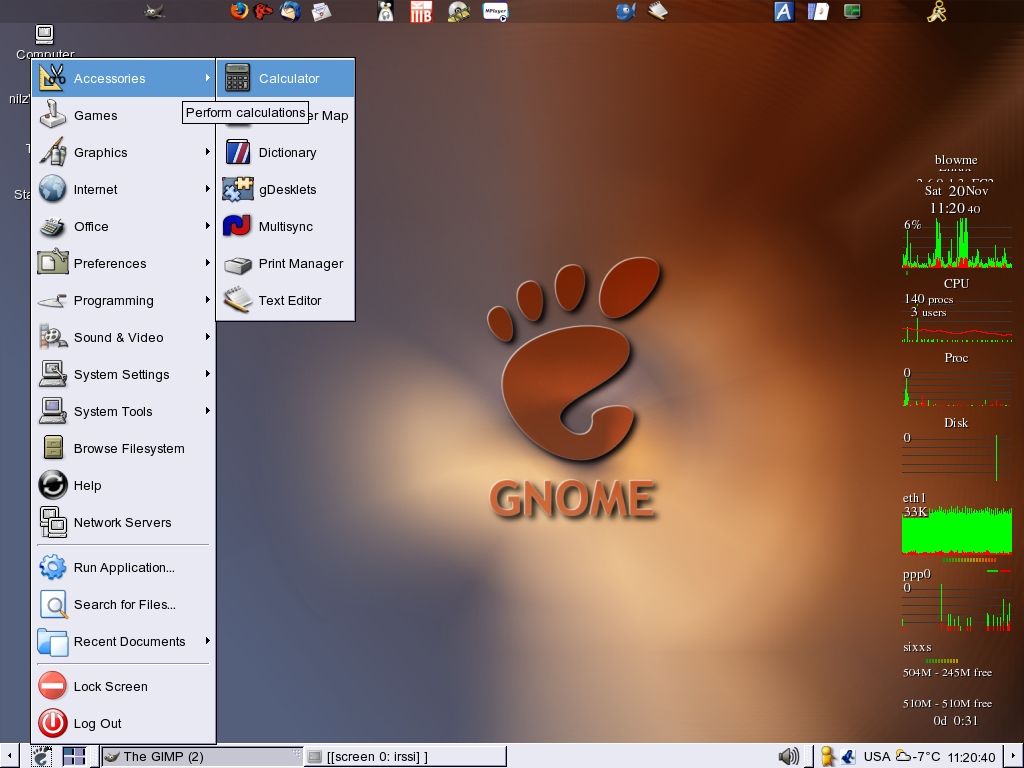Screen dimensions: 1024x768
Task: Click the penguin launcher icon in top panel
Action: [x=385, y=11]
